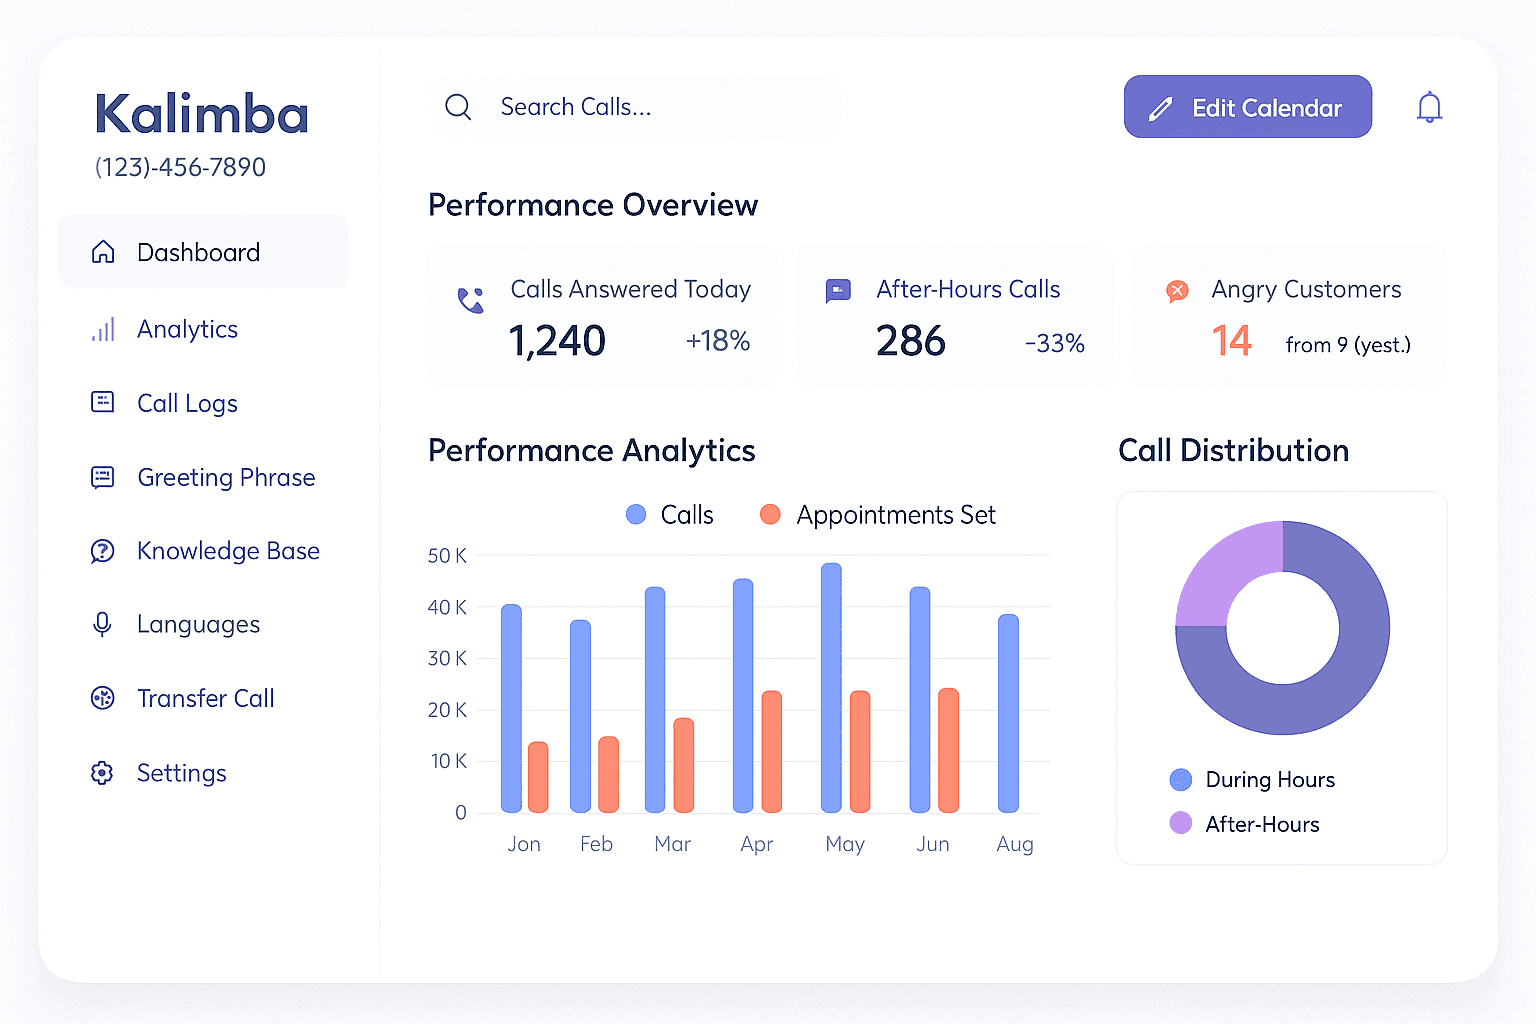Image resolution: width=1536 pixels, height=1024 pixels.
Task: Click the blue May calls bar
Action: coord(831,688)
